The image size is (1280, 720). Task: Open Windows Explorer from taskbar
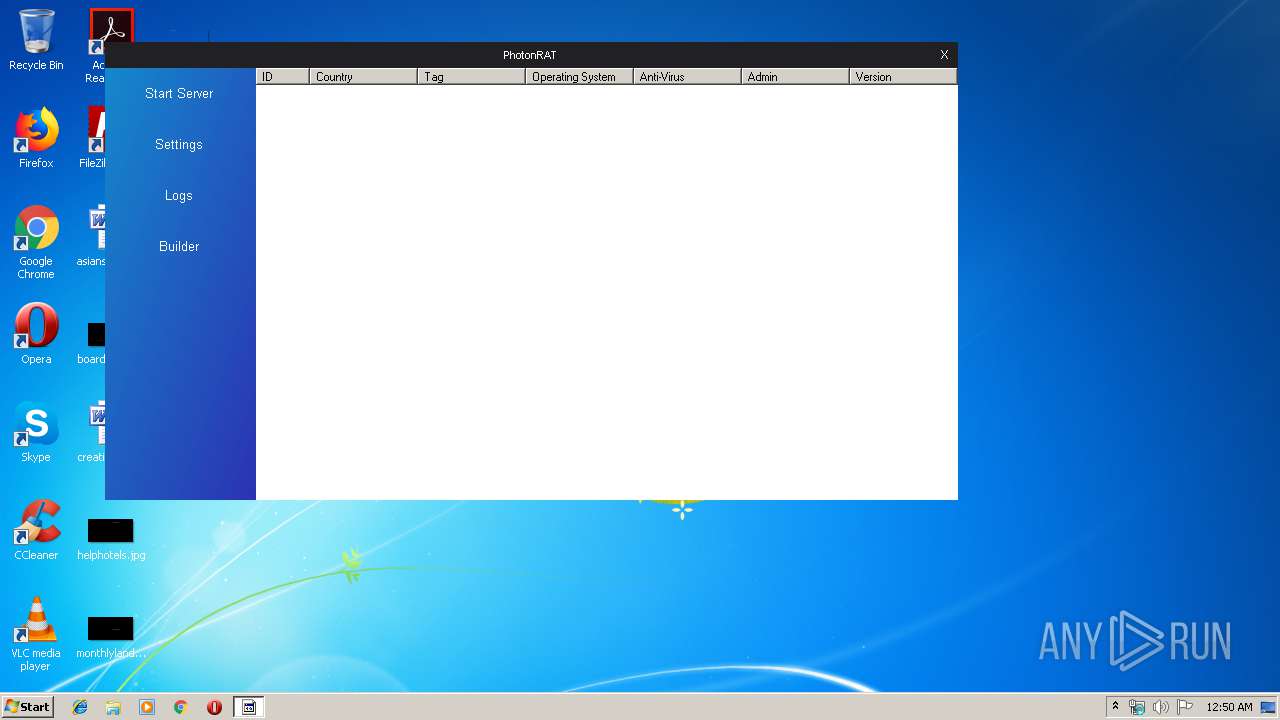click(x=113, y=707)
